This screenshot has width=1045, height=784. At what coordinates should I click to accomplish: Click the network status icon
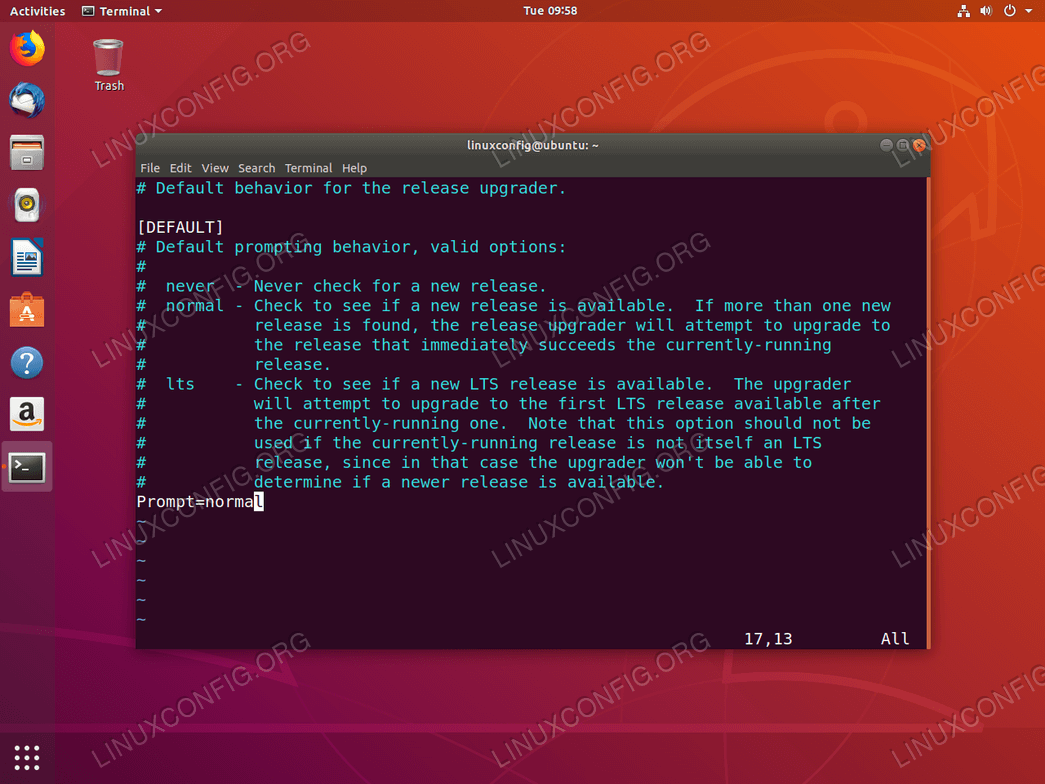[963, 11]
